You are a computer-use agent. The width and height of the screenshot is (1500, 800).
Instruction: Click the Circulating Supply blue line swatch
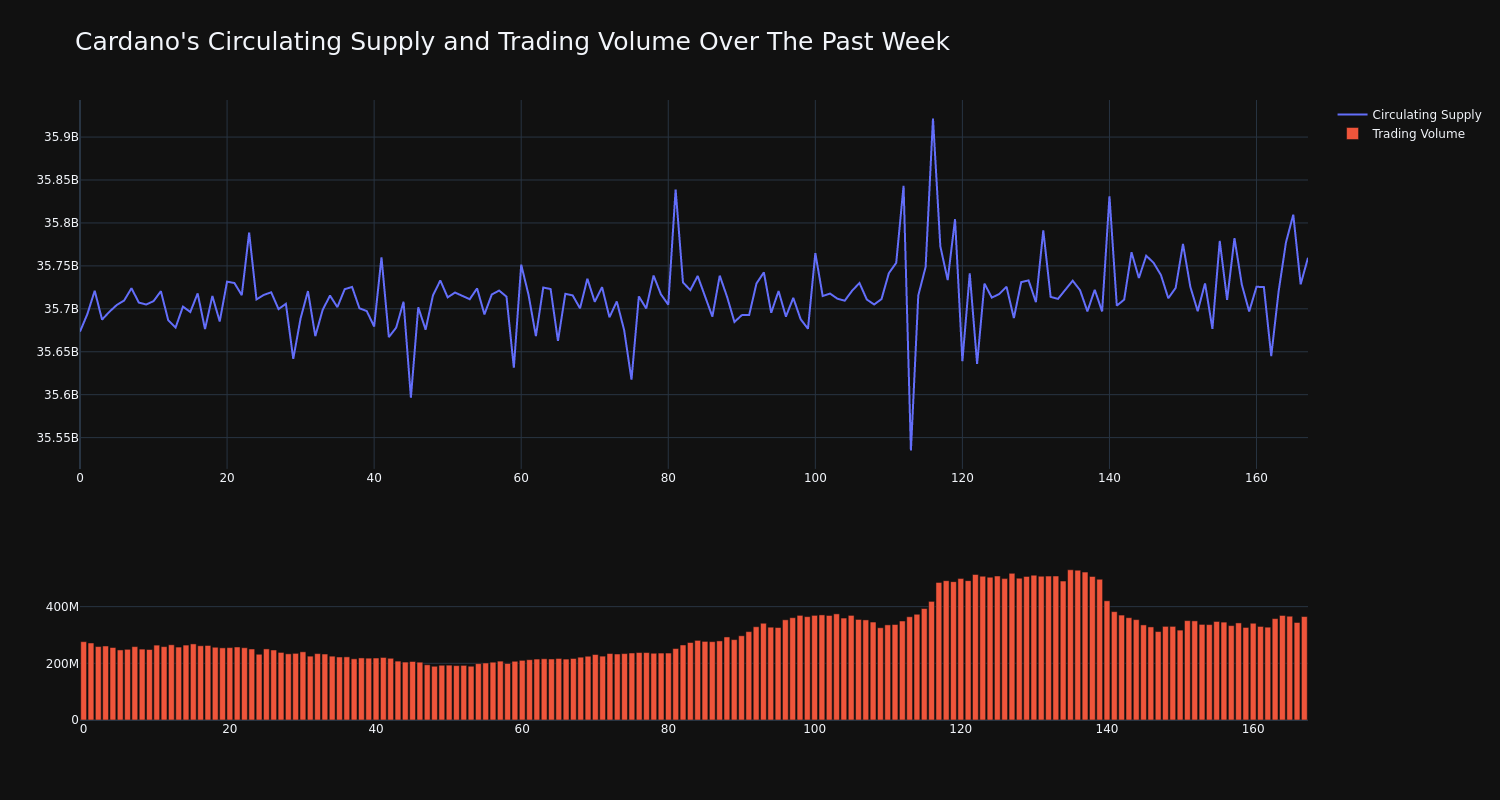pos(1352,115)
